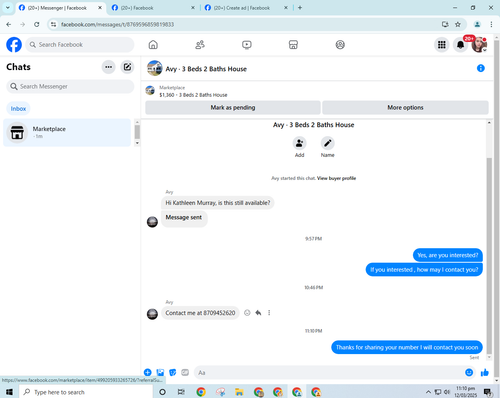
Task: Open View buyer profile link
Action: click(x=336, y=178)
